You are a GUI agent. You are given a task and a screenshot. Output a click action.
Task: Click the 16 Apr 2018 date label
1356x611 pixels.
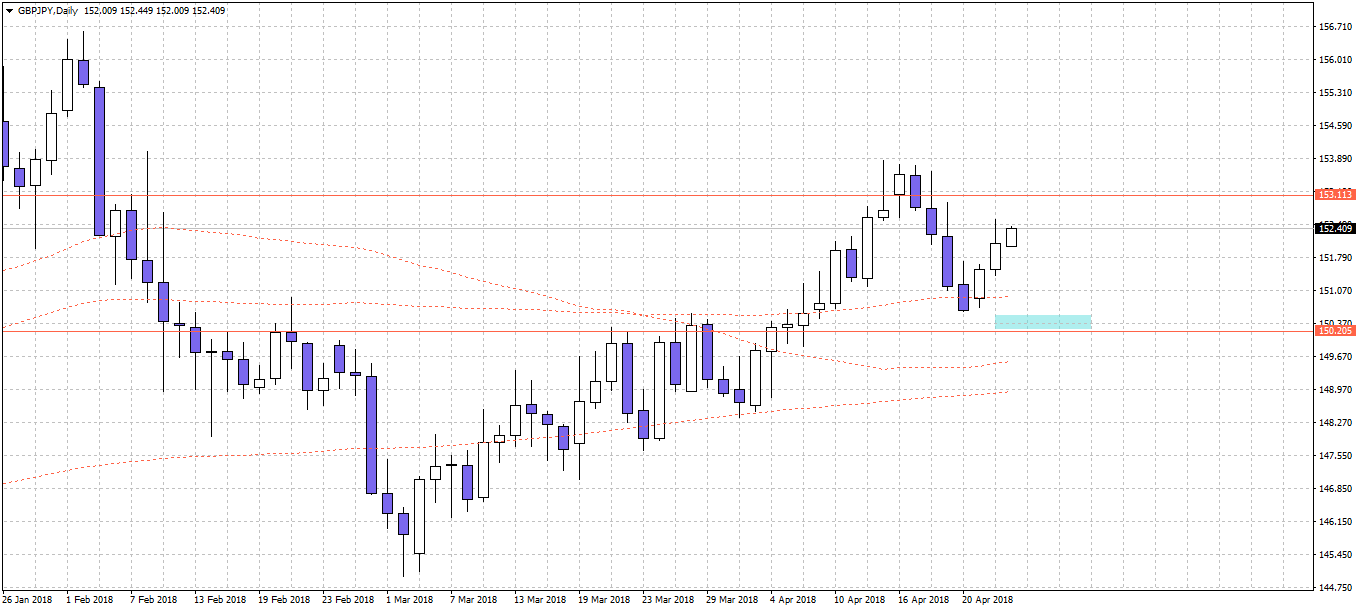[x=924, y=600]
